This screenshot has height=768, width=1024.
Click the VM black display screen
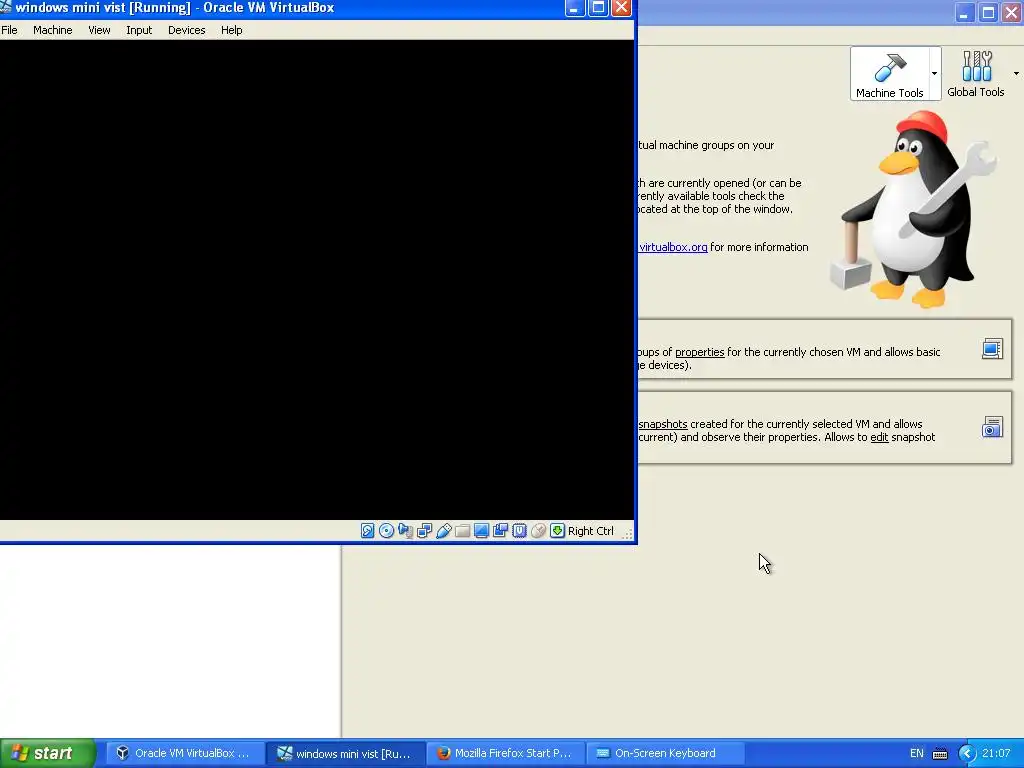(317, 280)
